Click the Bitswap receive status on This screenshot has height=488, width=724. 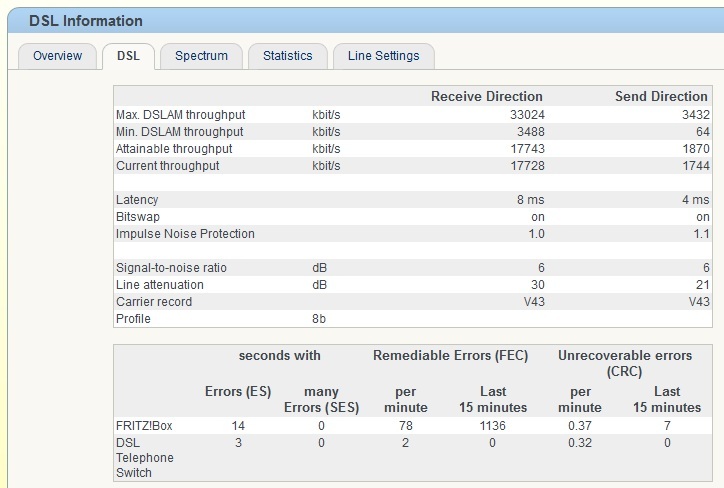coord(537,217)
